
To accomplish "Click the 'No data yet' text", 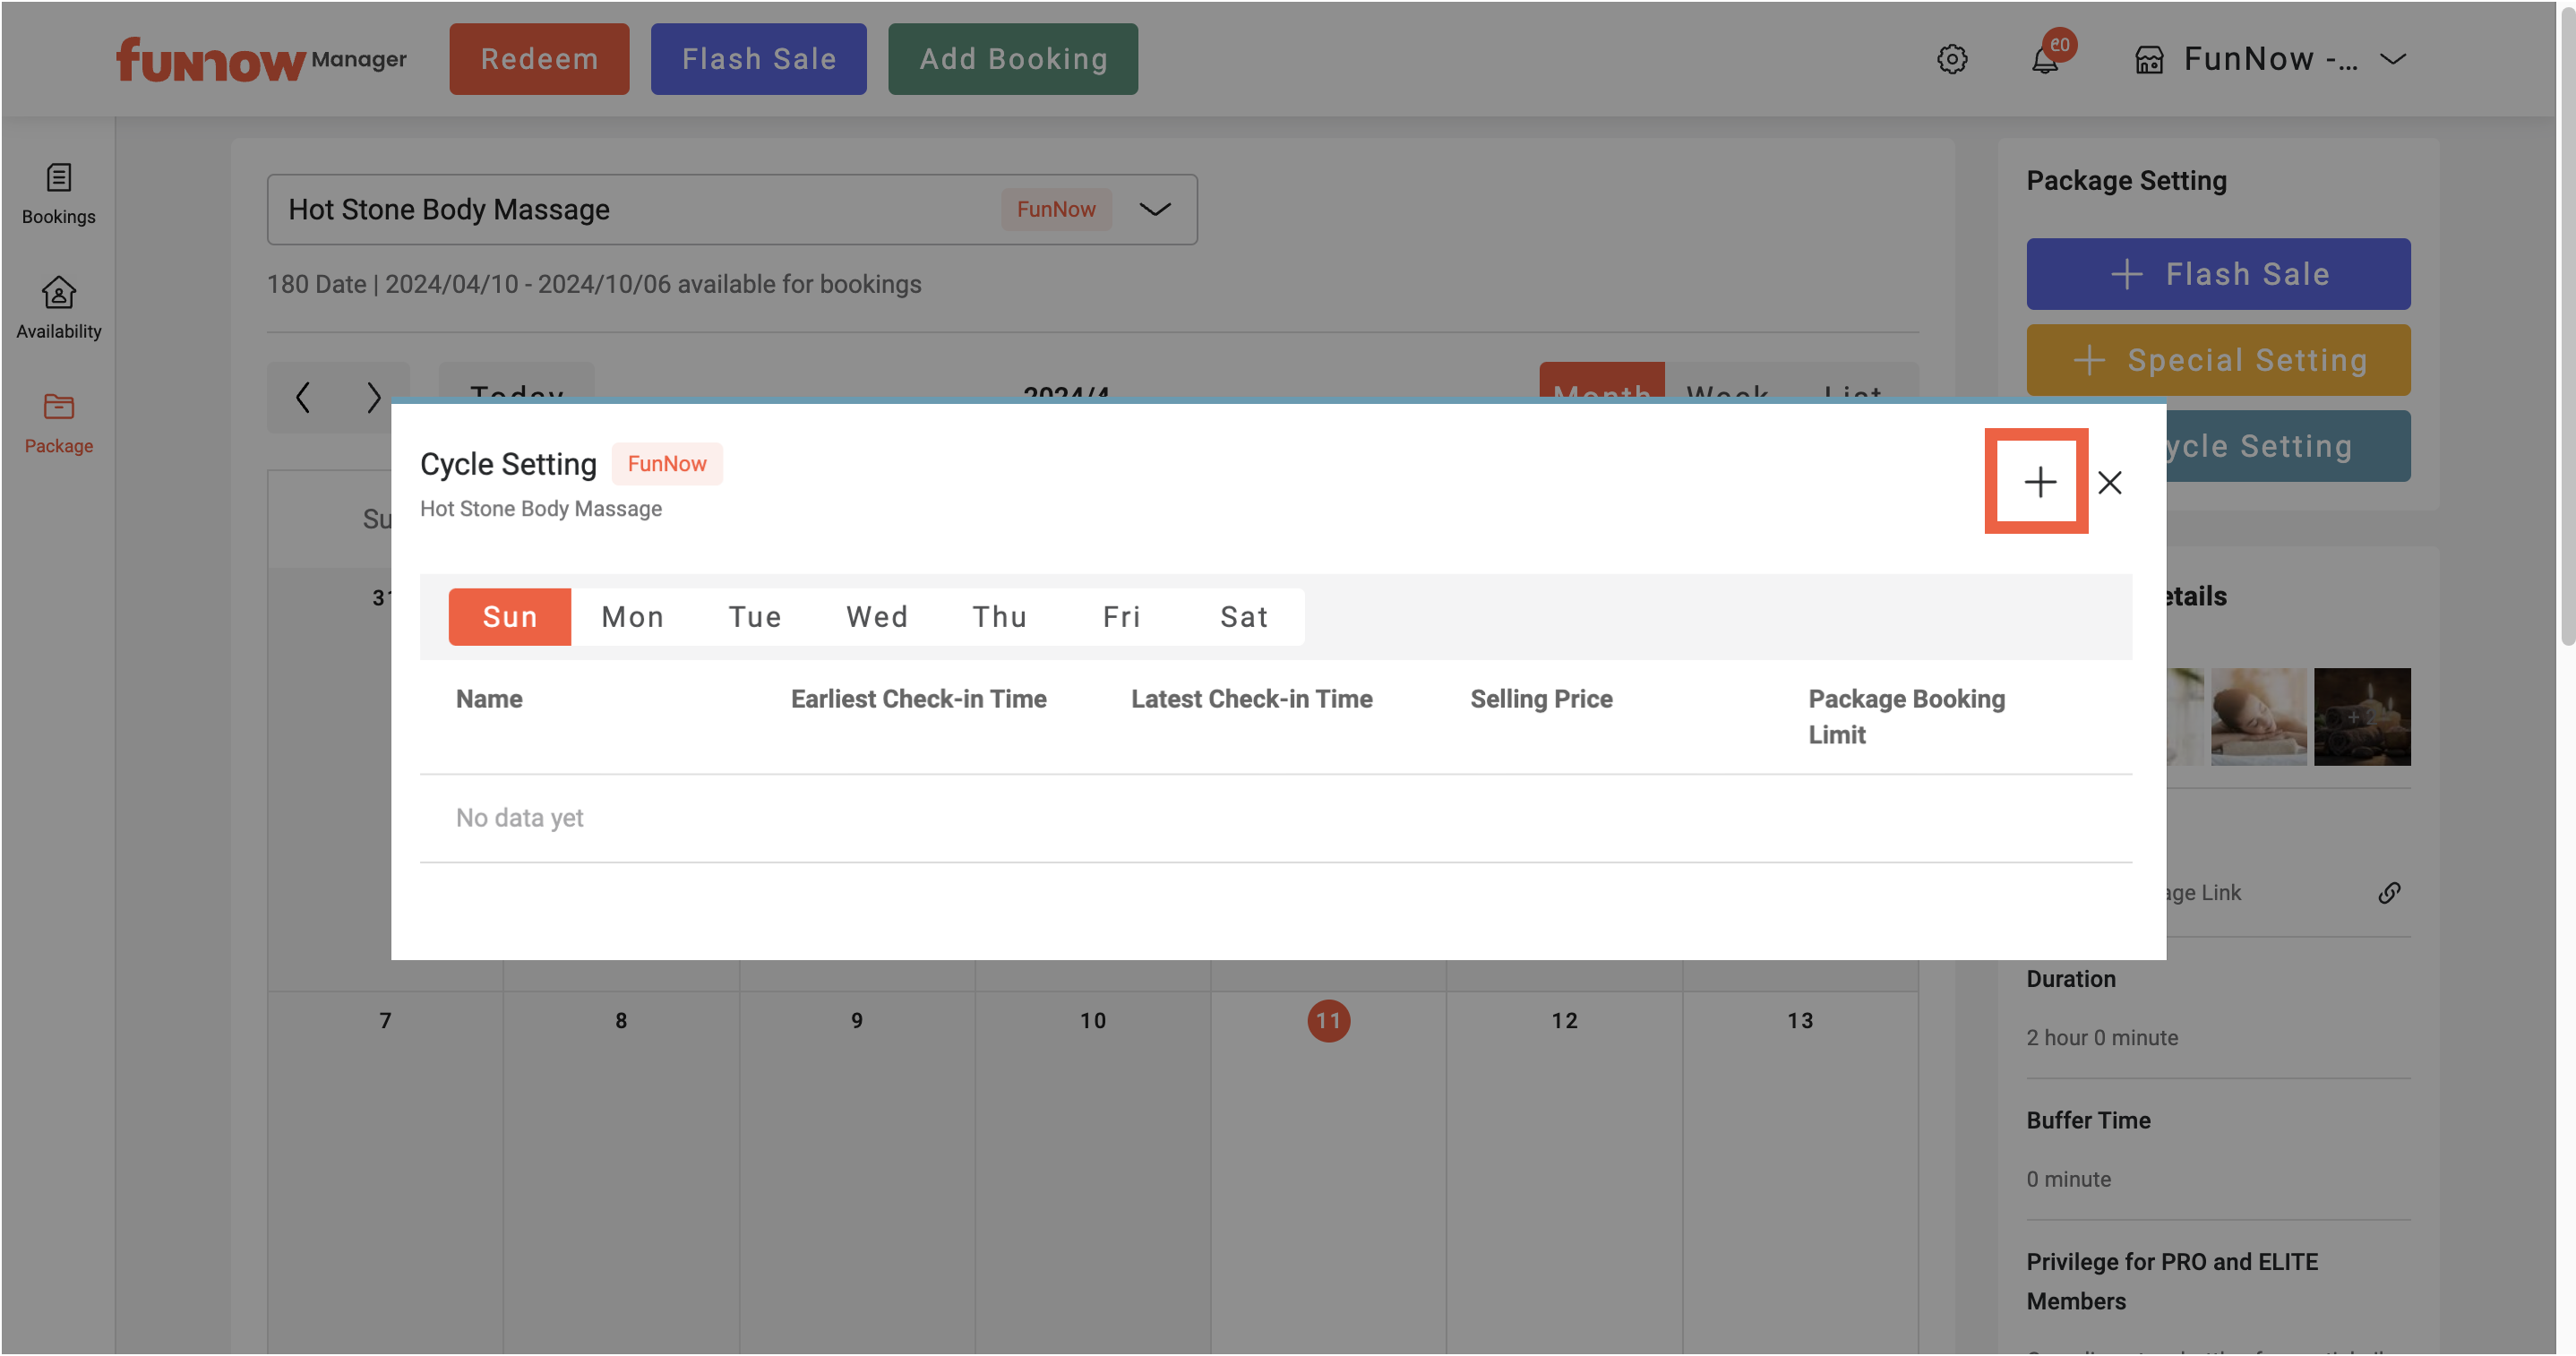I will pyautogui.click(x=519, y=818).
